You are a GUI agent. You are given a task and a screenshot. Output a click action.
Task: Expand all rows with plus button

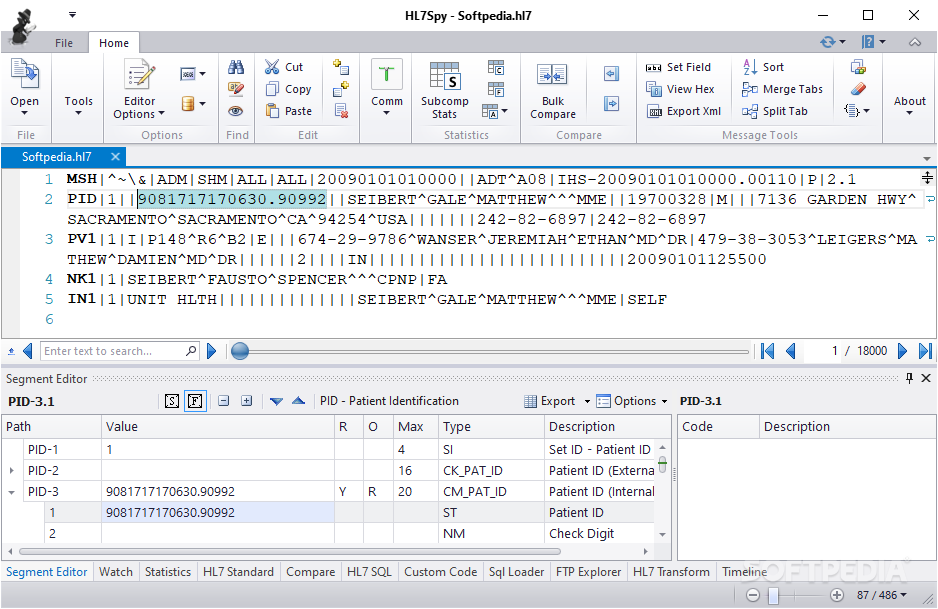click(x=246, y=401)
